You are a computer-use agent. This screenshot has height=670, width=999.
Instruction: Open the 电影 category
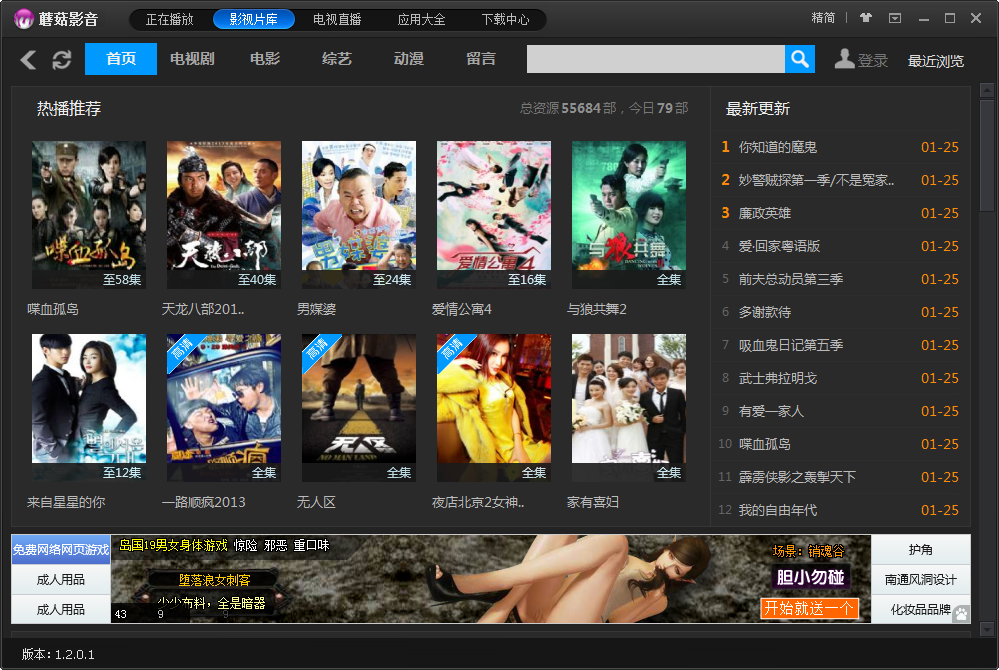[x=265, y=59]
